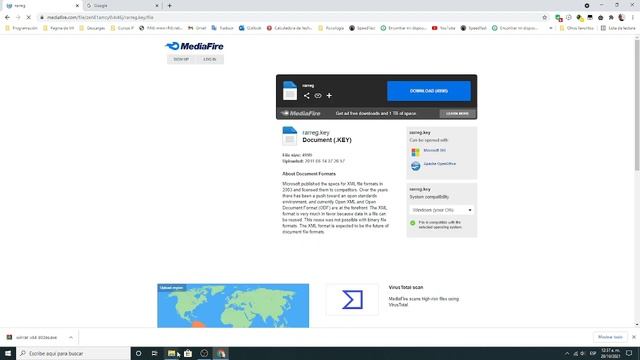Switch to the Google tab
Viewport: 640px width, 360px height.
click(122, 6)
